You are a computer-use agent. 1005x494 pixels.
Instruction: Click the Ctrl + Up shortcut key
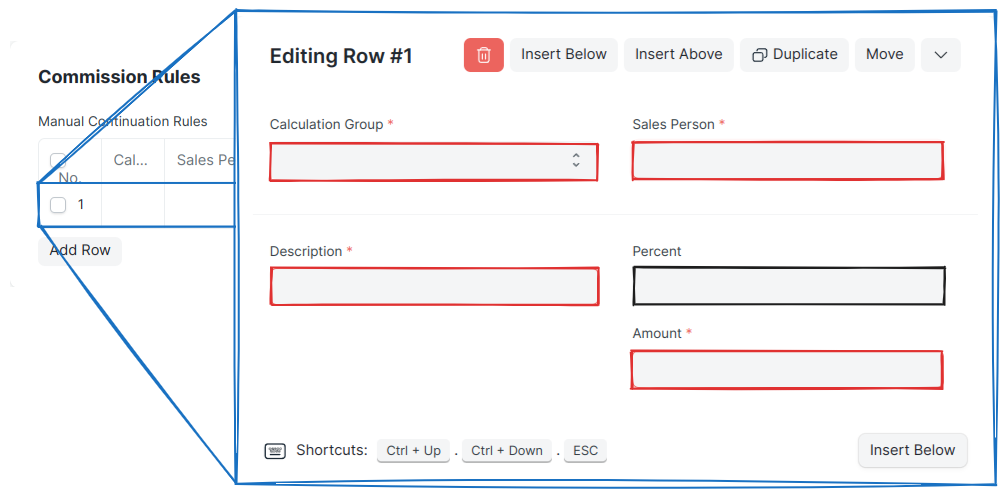(x=413, y=451)
